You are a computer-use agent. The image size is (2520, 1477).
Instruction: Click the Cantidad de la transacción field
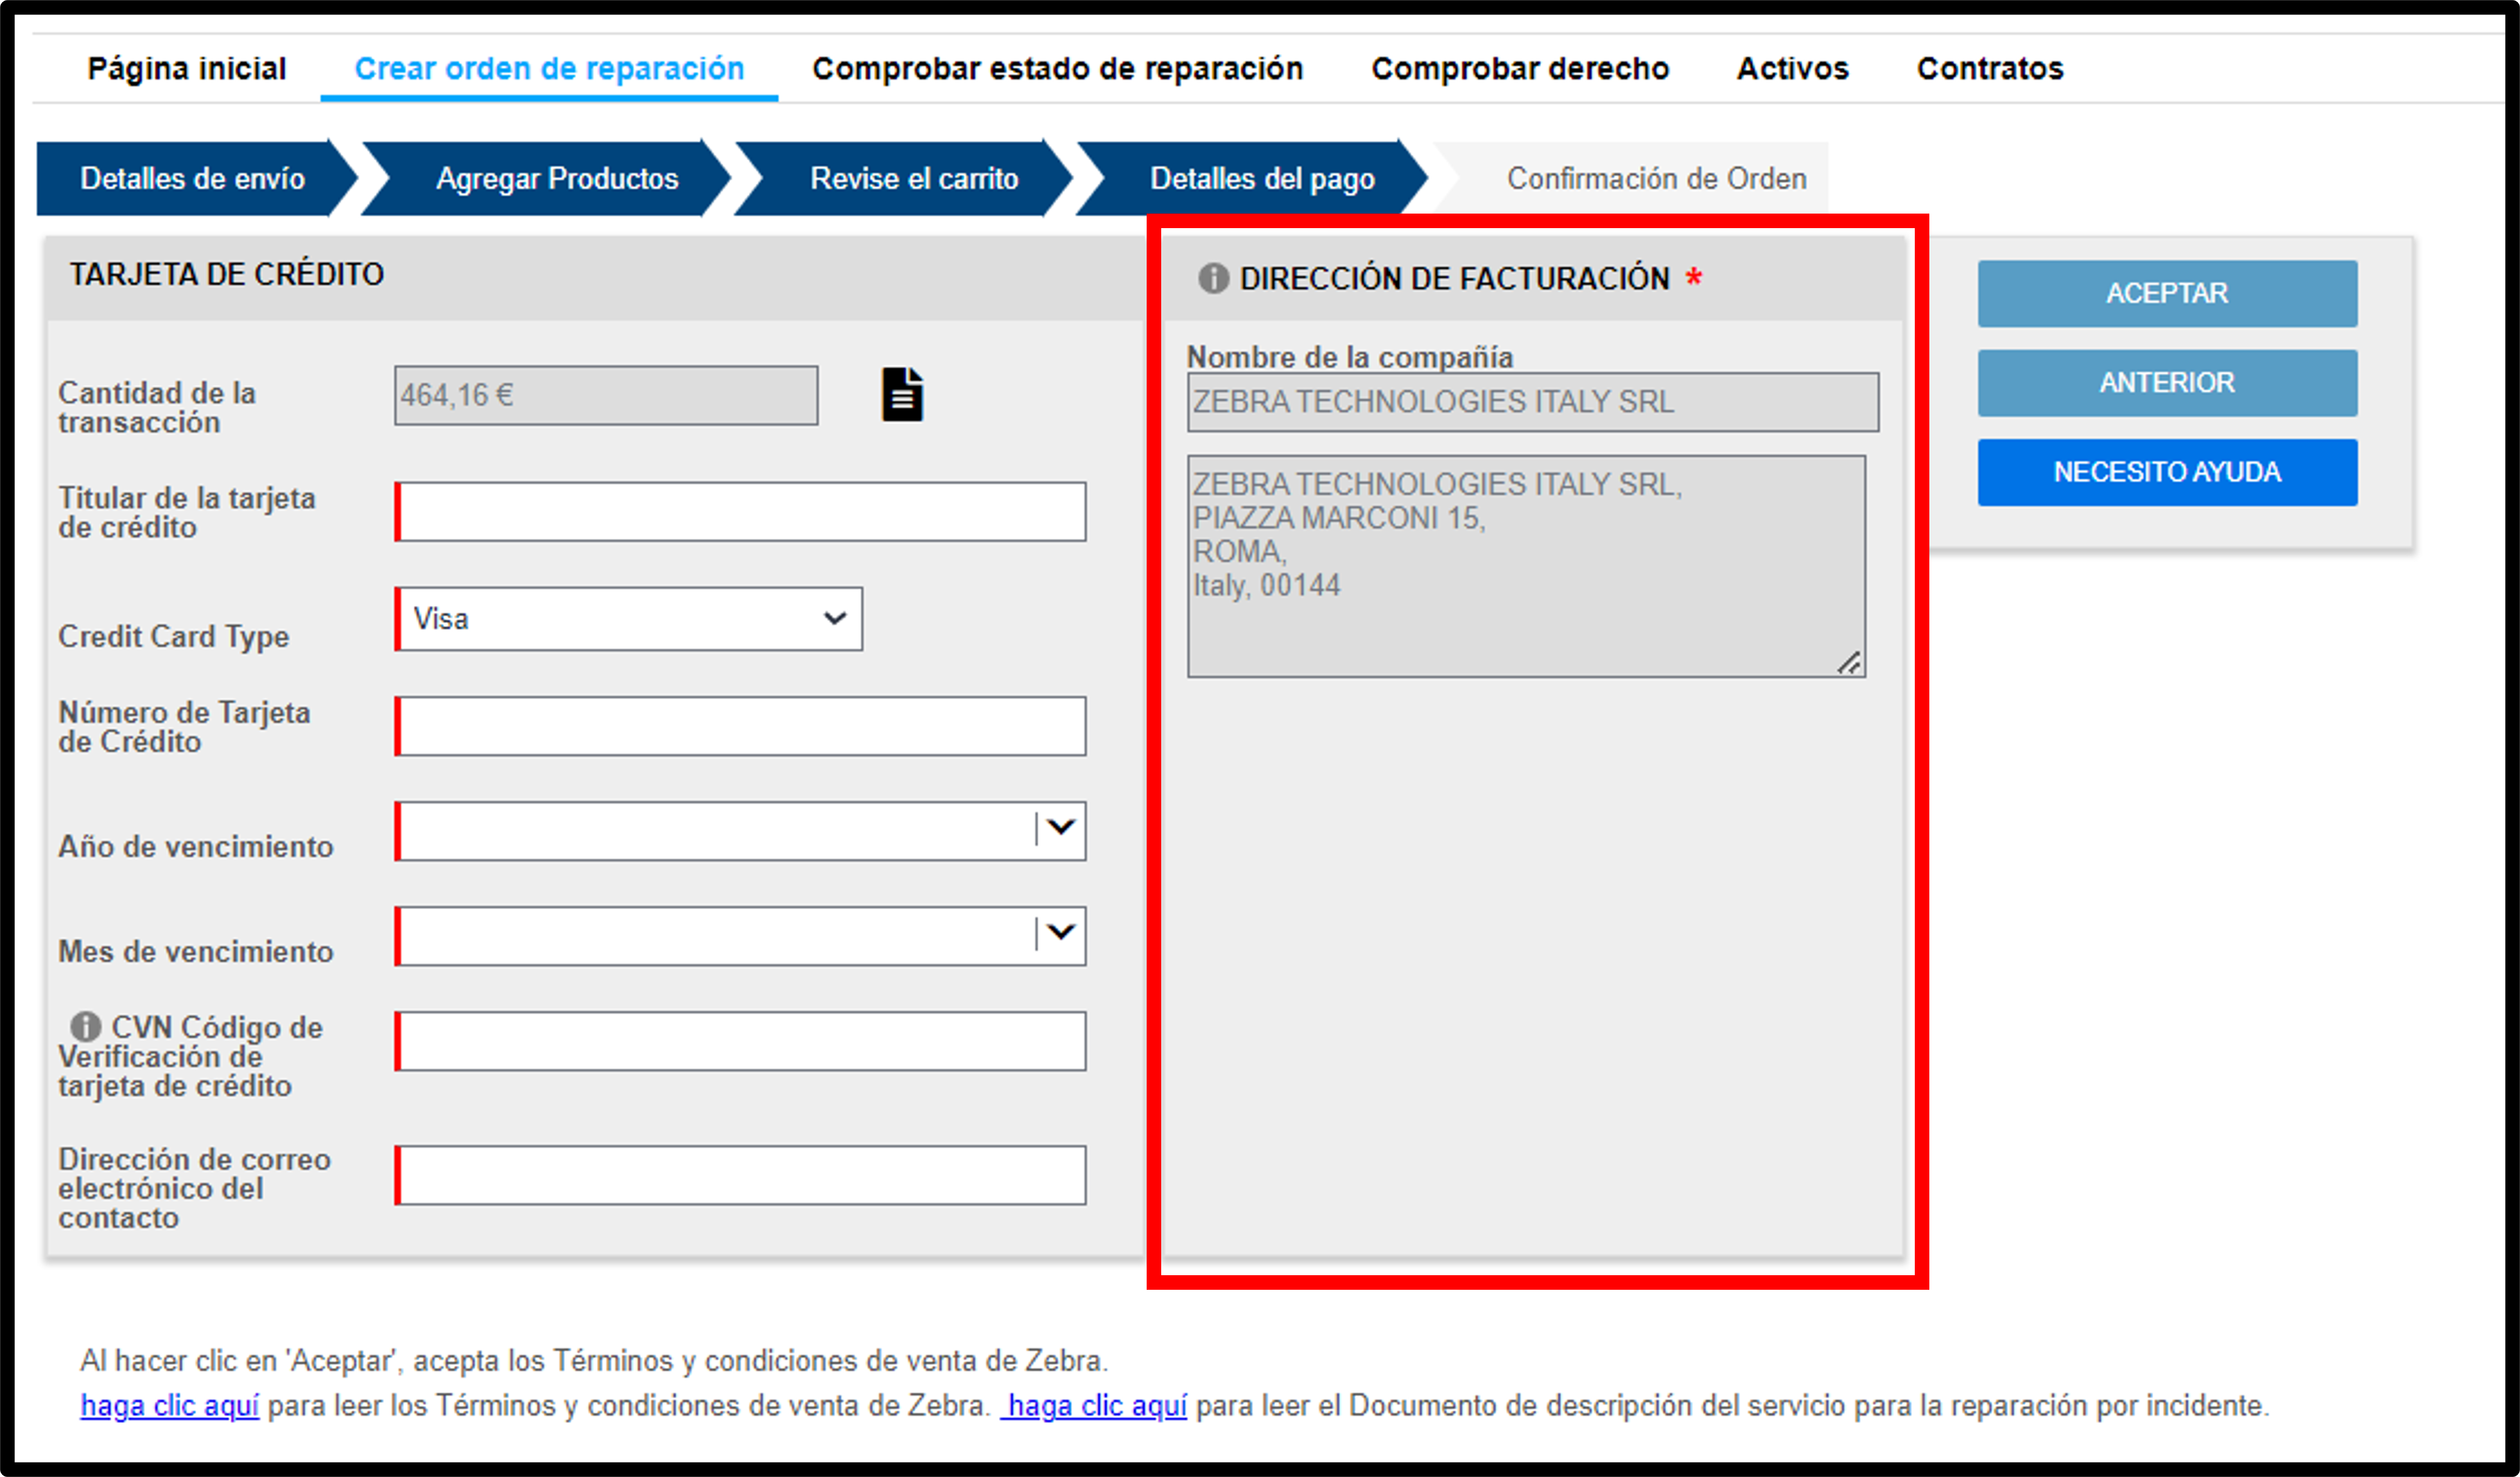(x=606, y=395)
